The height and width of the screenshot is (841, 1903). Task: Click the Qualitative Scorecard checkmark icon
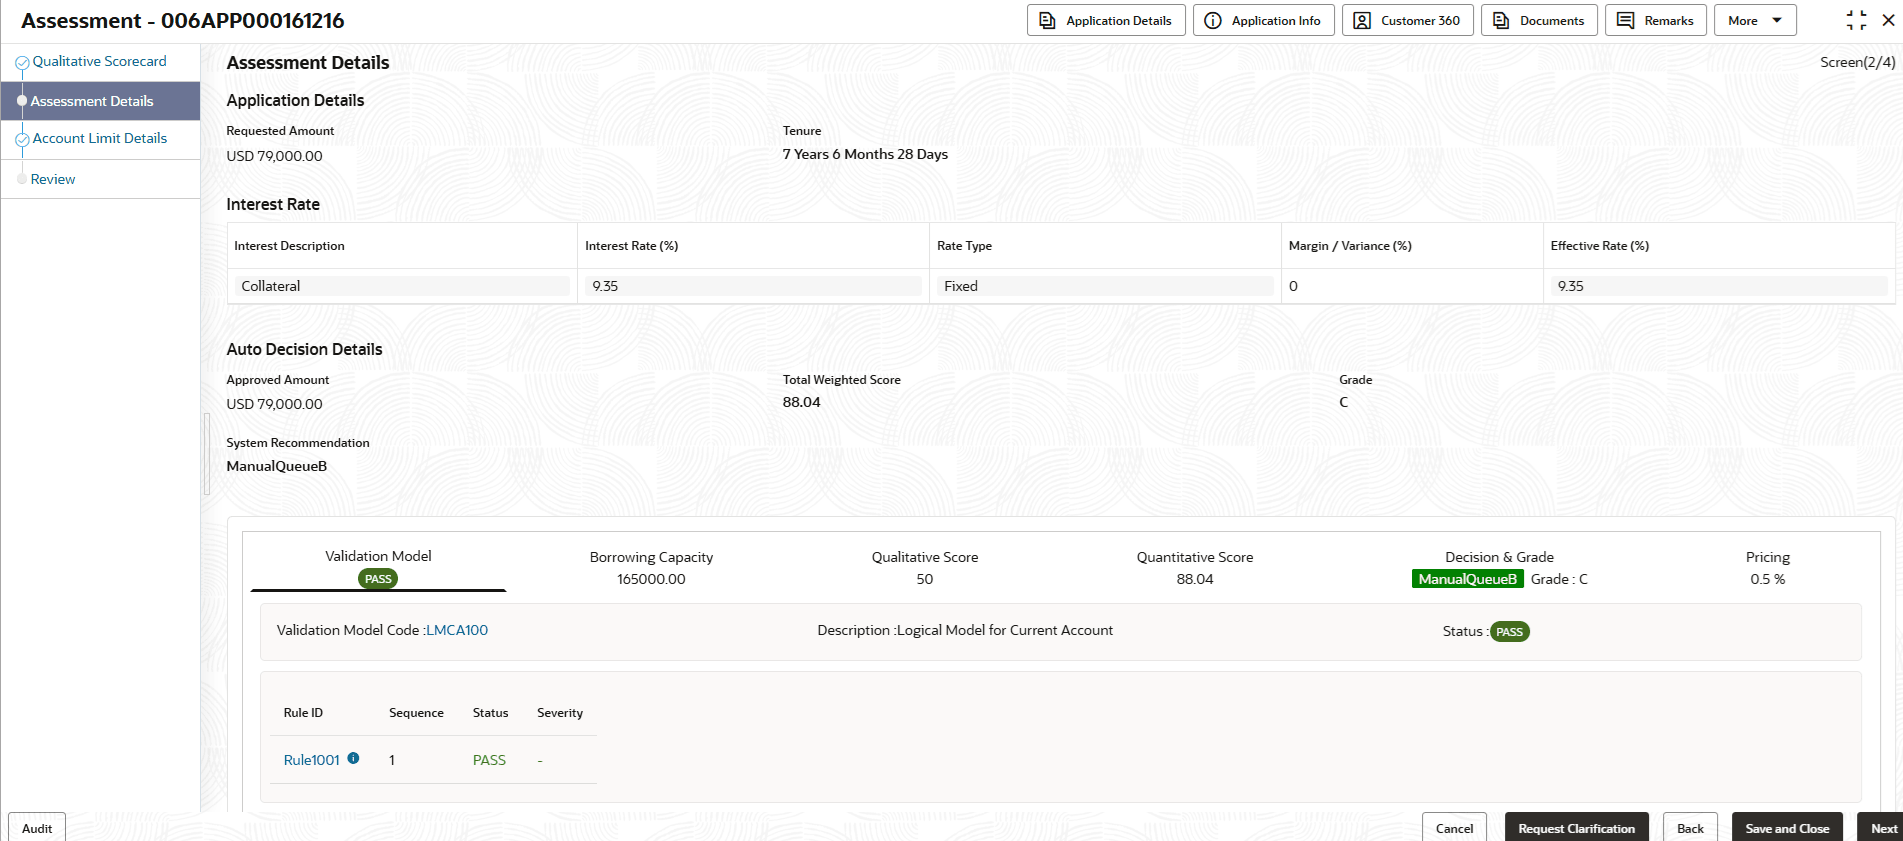[x=22, y=63]
